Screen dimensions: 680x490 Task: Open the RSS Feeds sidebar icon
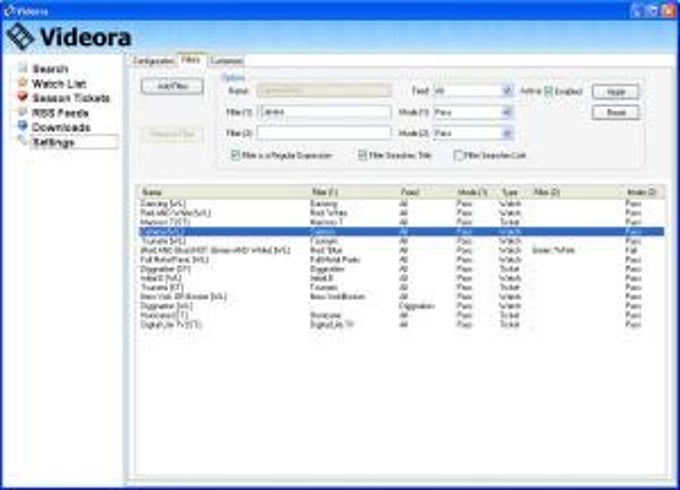click(x=23, y=112)
